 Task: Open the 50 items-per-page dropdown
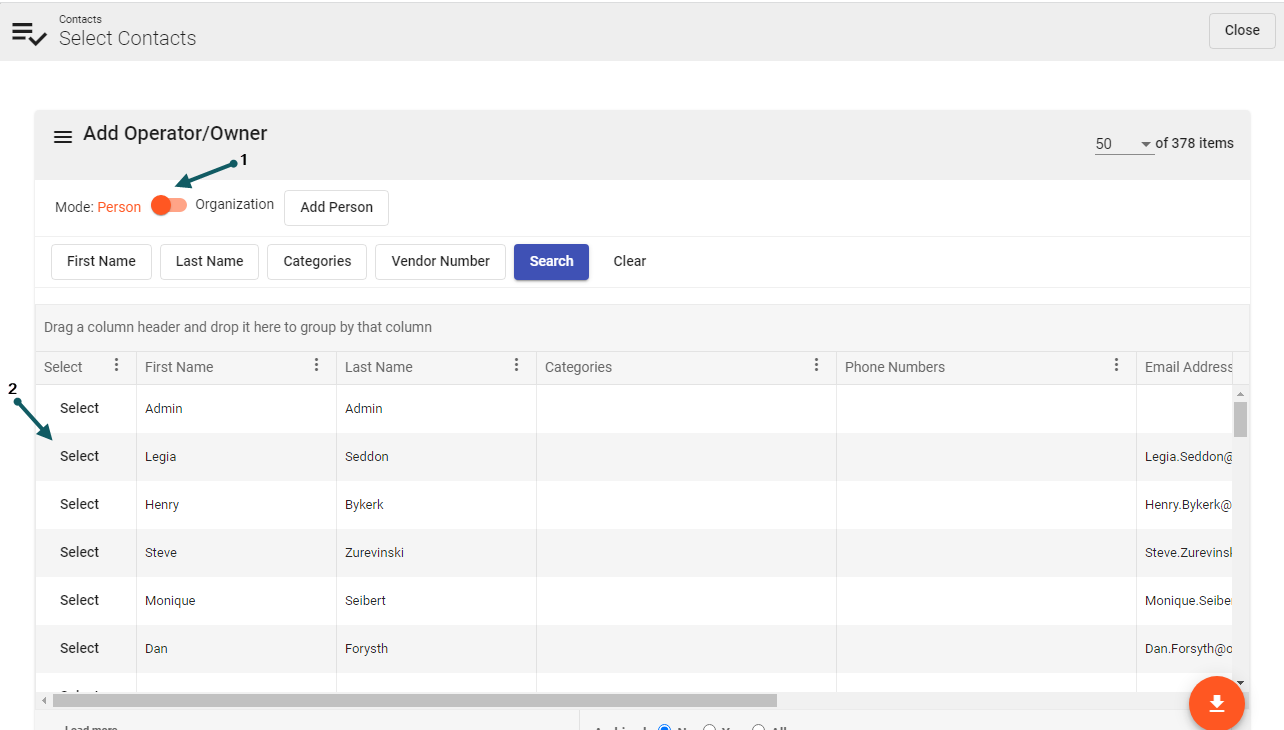click(1123, 144)
